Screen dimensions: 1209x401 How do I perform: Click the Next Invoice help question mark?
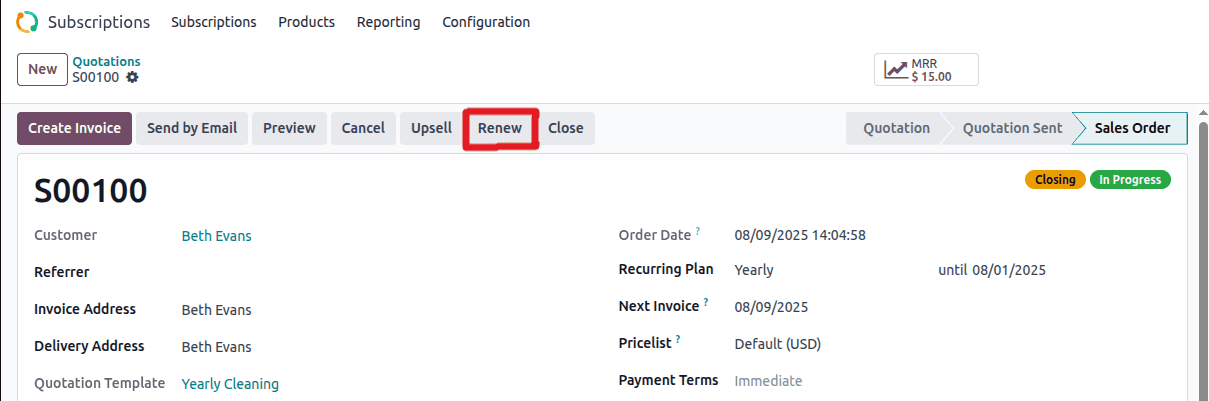pyautogui.click(x=706, y=302)
